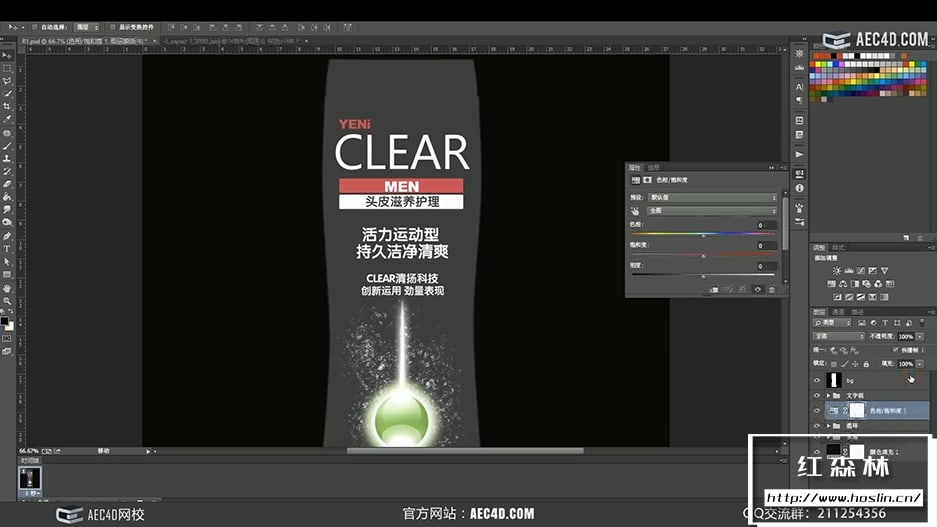Add a Levels adjustment

click(x=849, y=271)
